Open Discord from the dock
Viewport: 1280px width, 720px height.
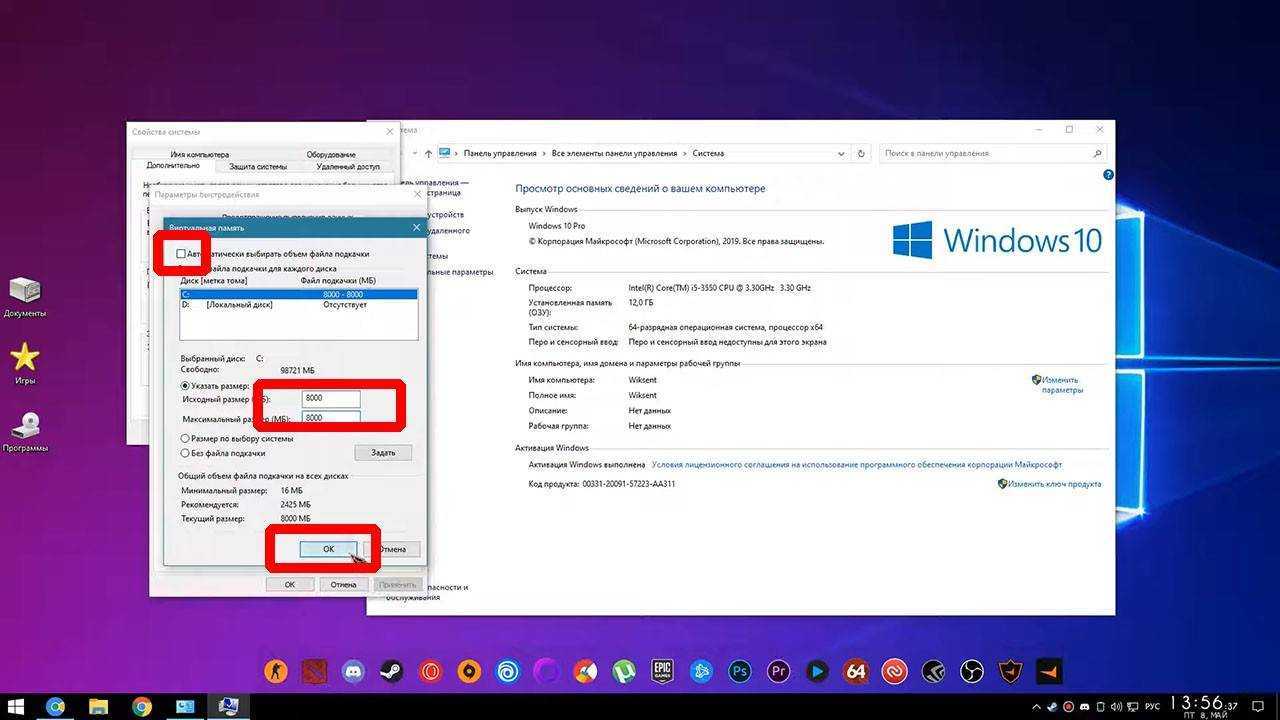(x=353, y=671)
